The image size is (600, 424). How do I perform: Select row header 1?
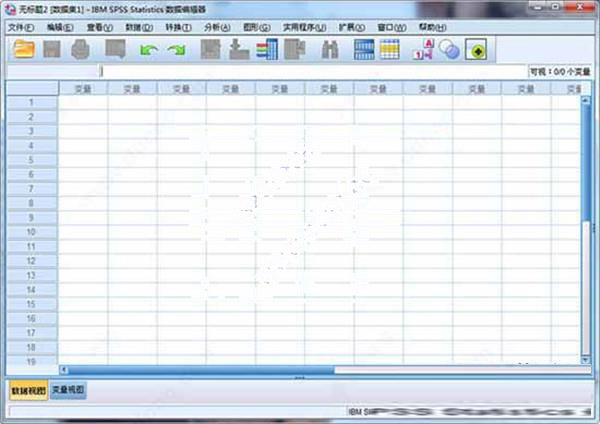[32, 102]
